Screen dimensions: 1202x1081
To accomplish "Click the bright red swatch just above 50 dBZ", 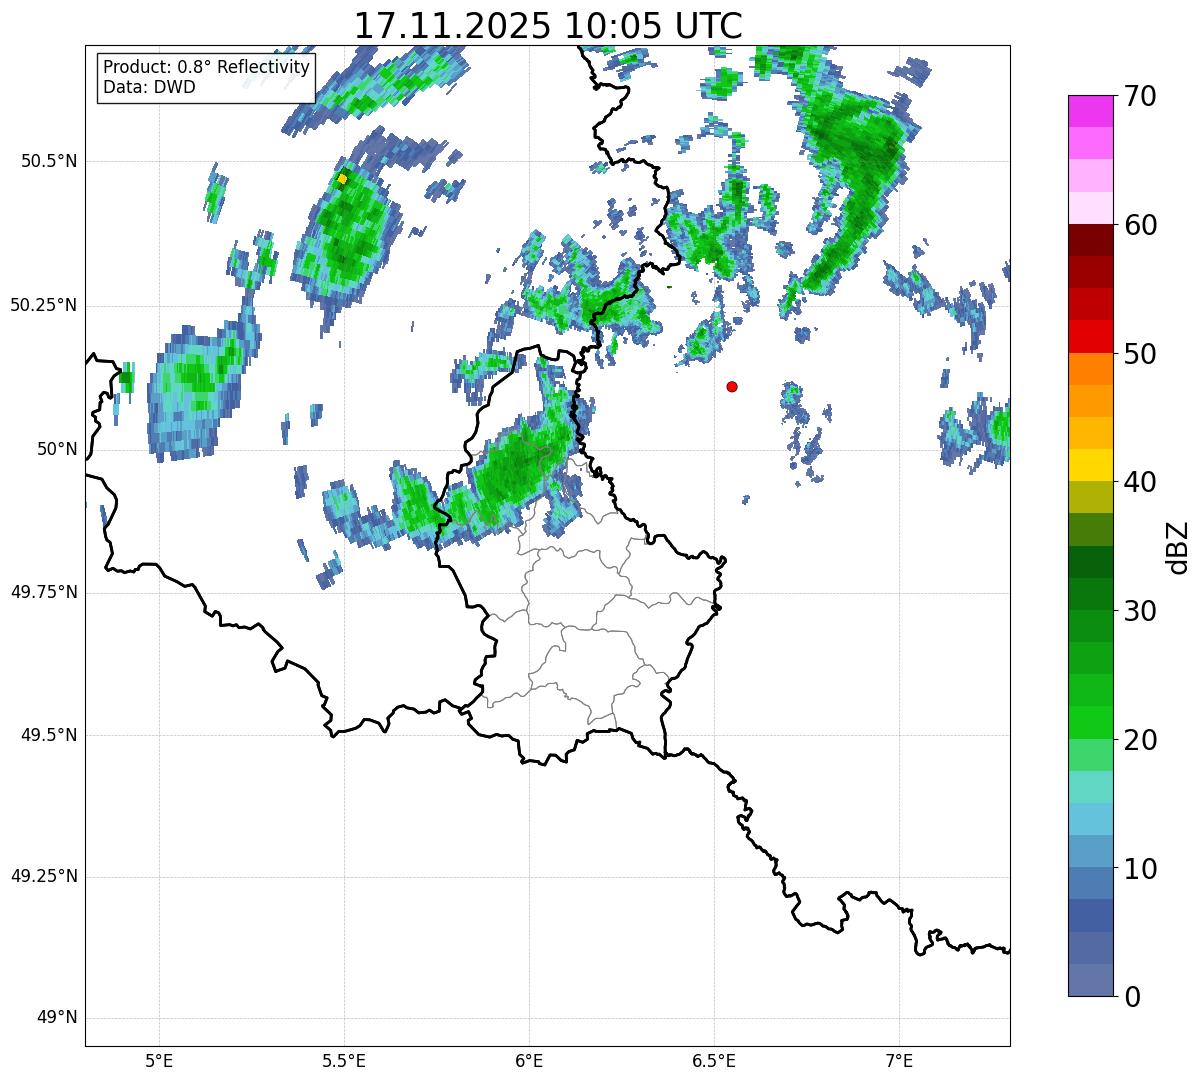I will point(1091,337).
